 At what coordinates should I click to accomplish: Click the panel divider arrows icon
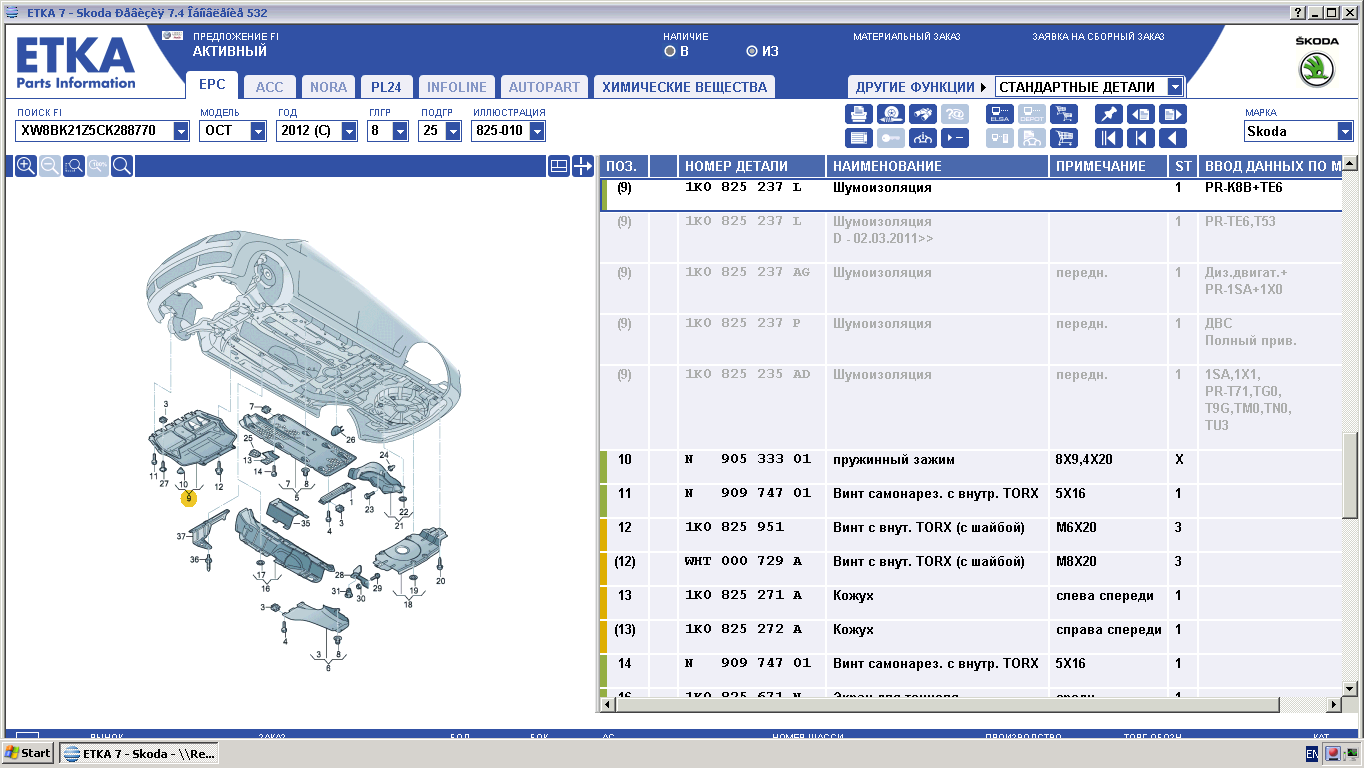tap(583, 166)
